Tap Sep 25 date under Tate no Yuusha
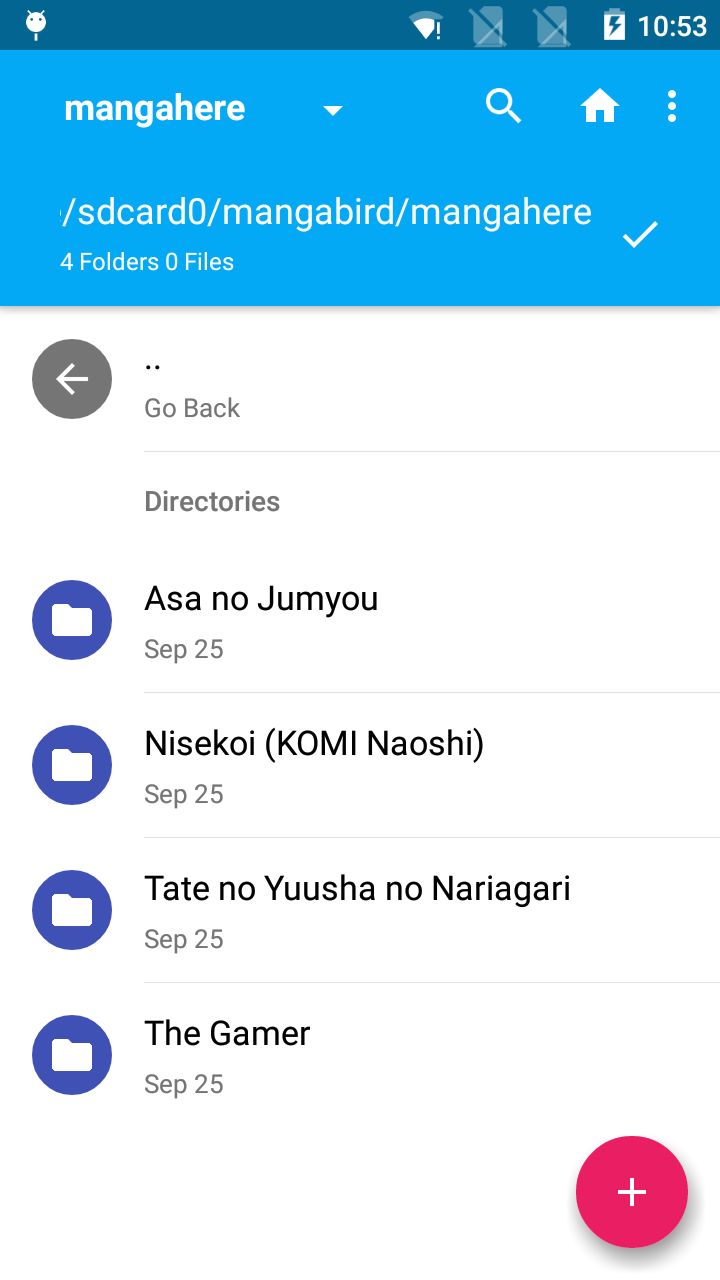Image resolution: width=720 pixels, height=1280 pixels. [x=184, y=939]
